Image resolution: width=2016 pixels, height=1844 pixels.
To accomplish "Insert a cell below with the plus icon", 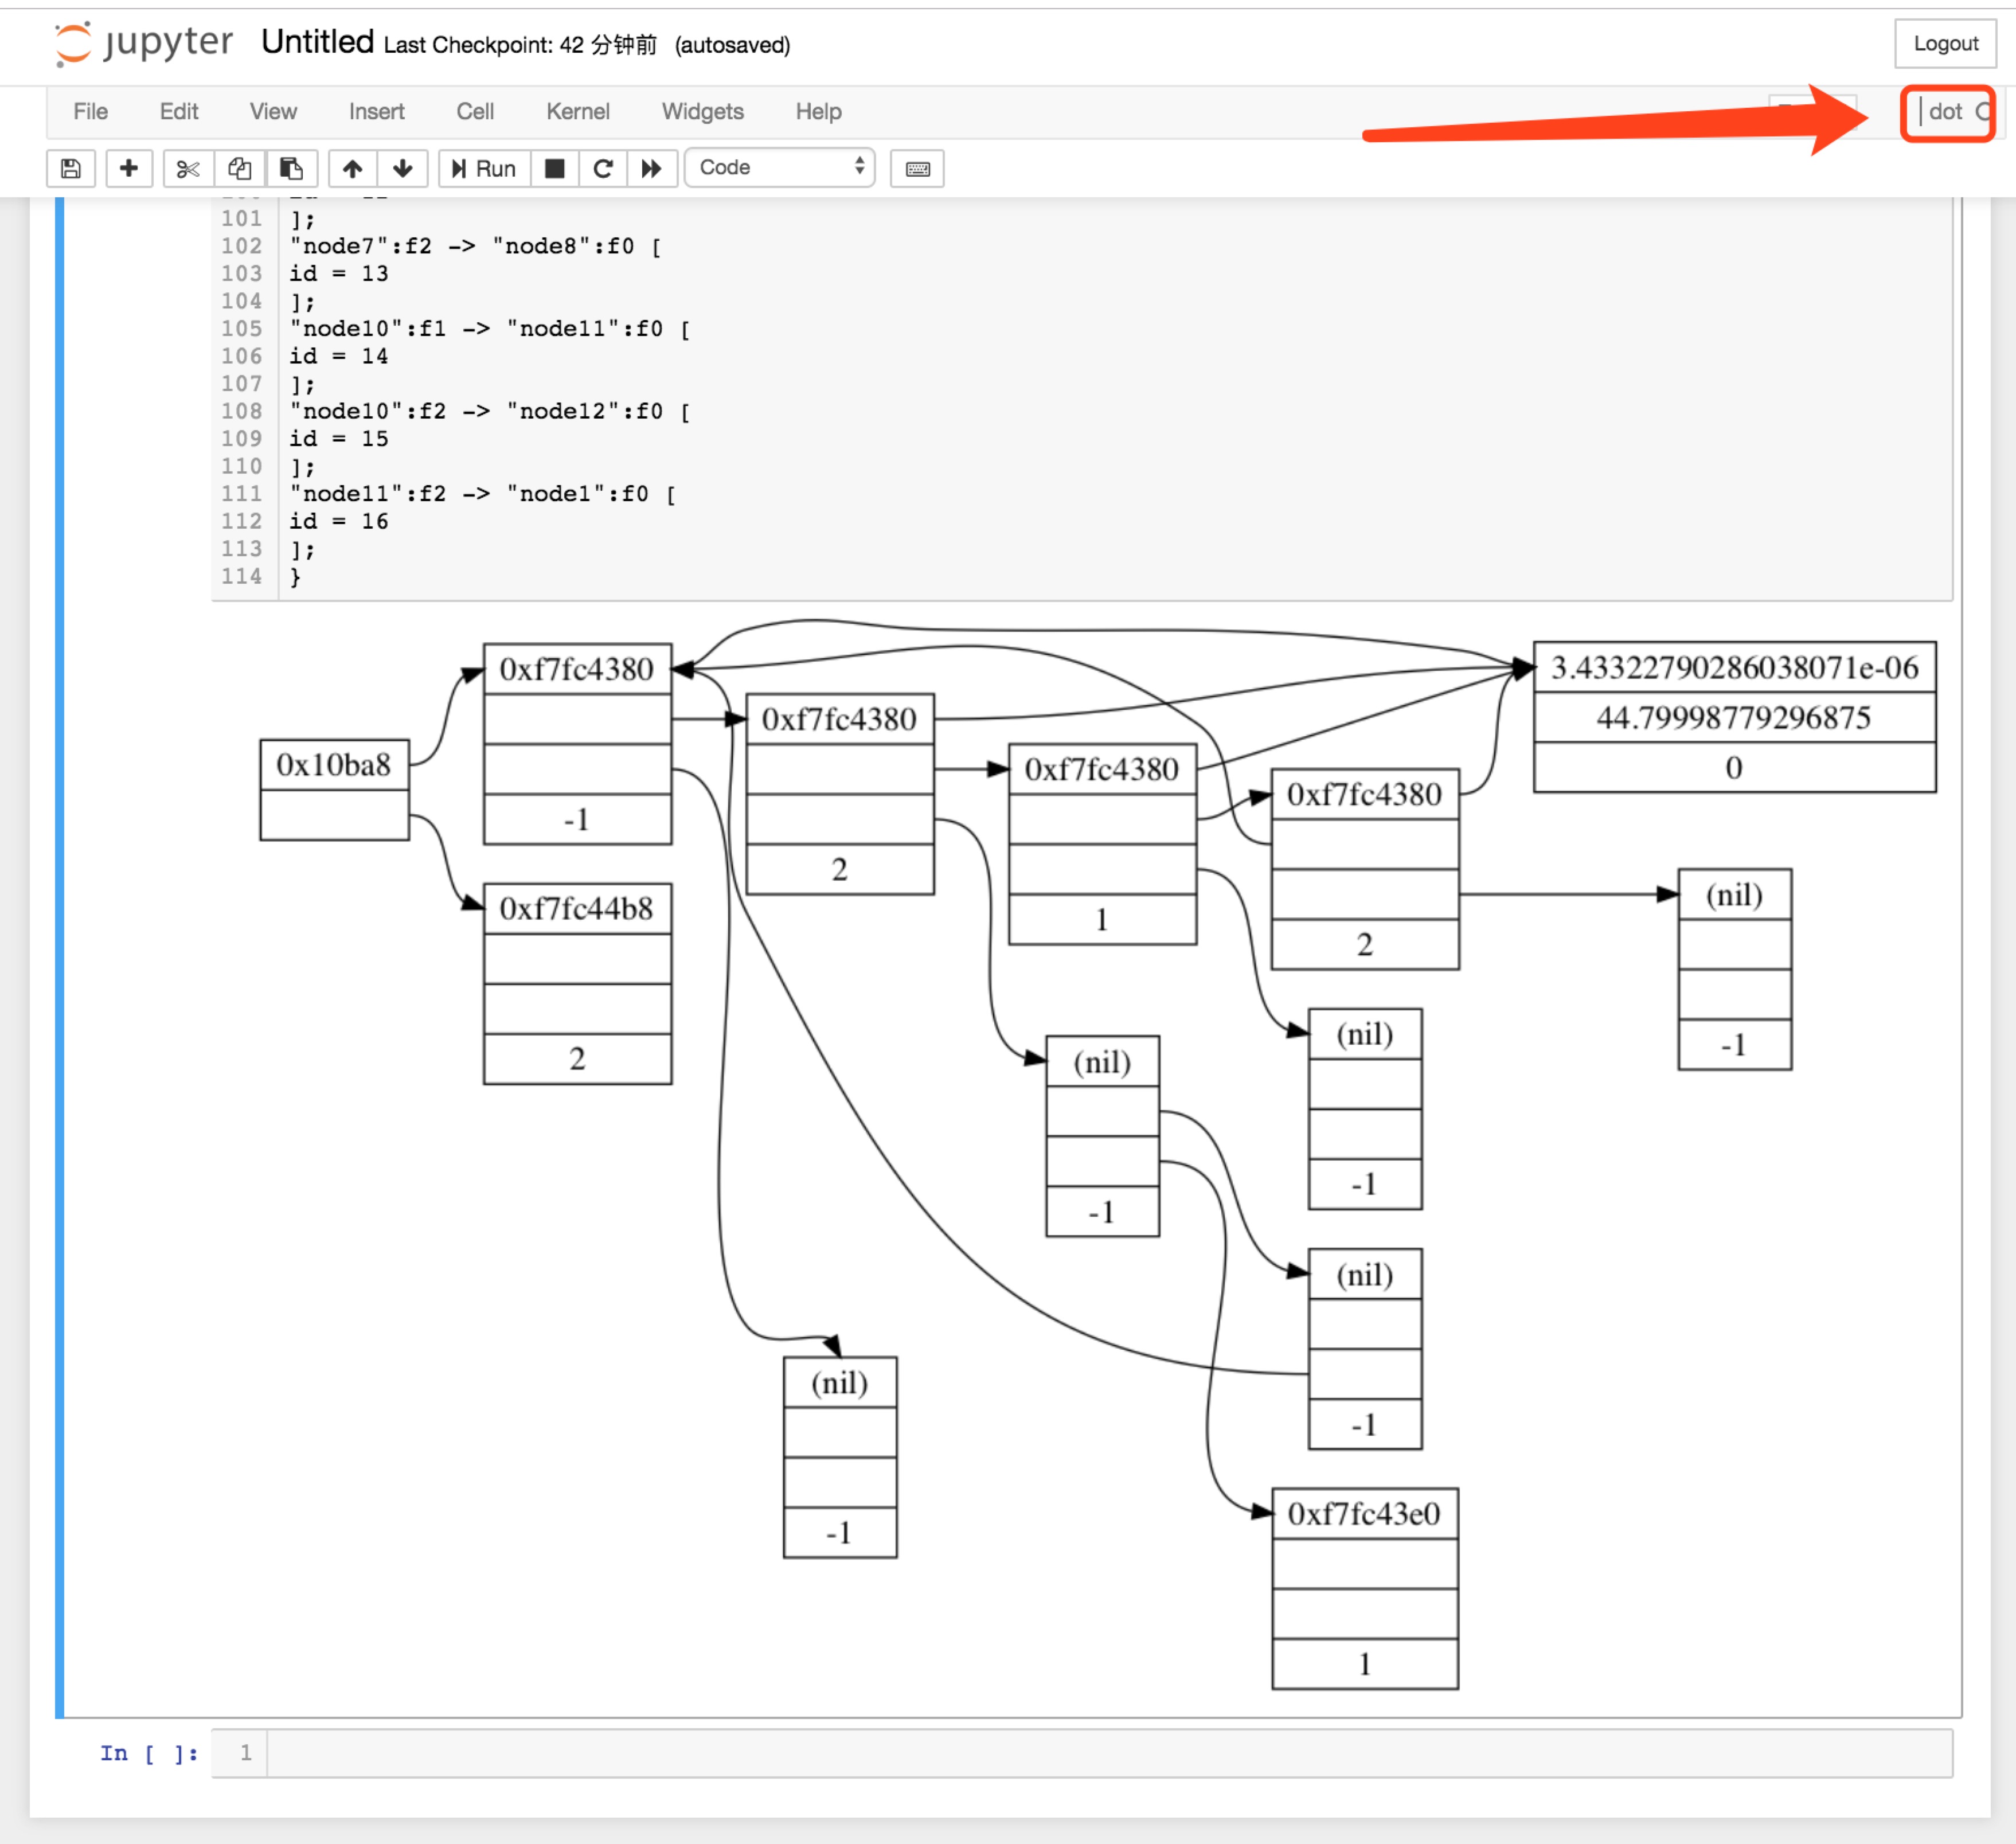I will pyautogui.click(x=128, y=168).
